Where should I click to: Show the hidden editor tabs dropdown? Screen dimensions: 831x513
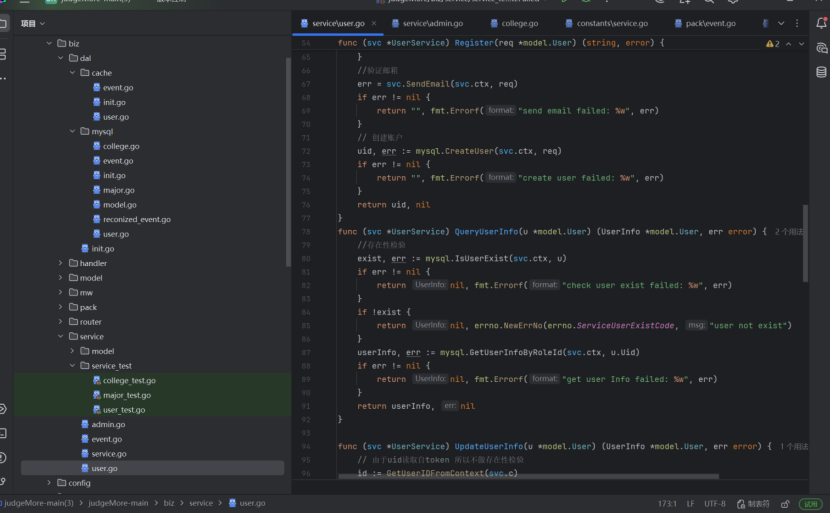coord(781,23)
